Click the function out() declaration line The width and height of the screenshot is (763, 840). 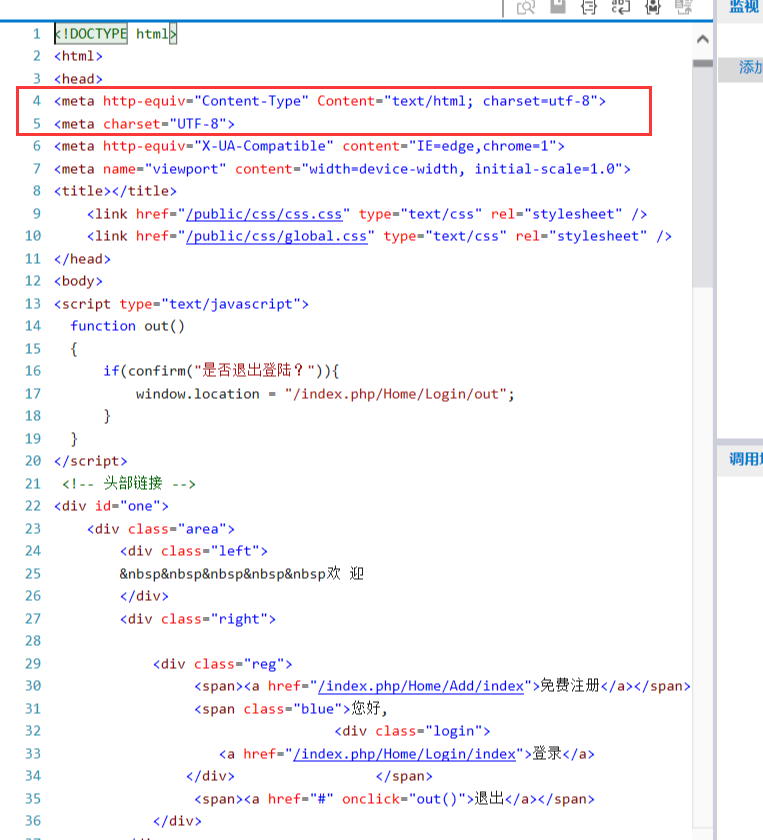pyautogui.click(x=128, y=326)
